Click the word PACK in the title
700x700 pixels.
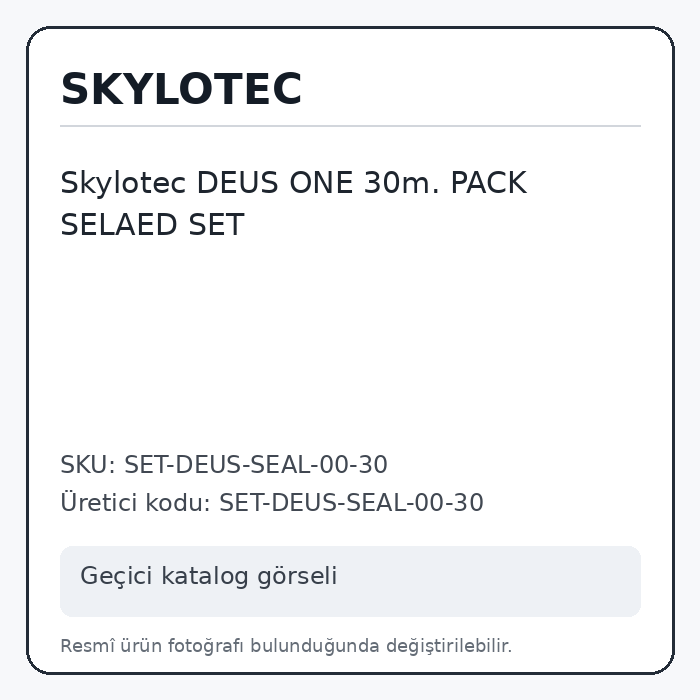coord(489,183)
